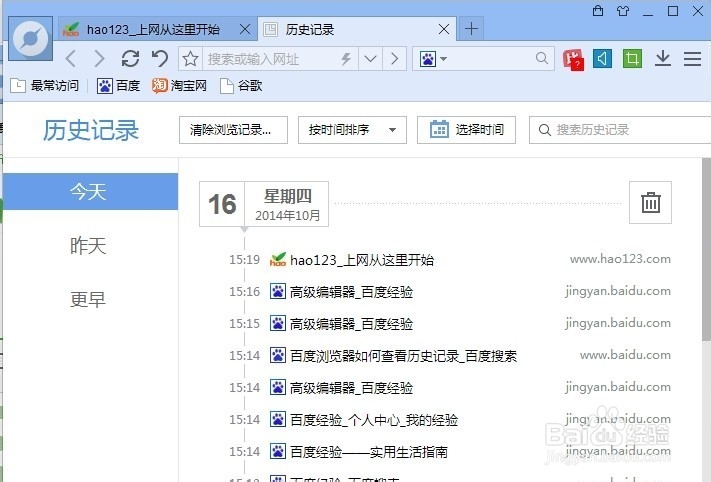Open the skin shirt icon in the title bar
711x482 pixels.
623,10
